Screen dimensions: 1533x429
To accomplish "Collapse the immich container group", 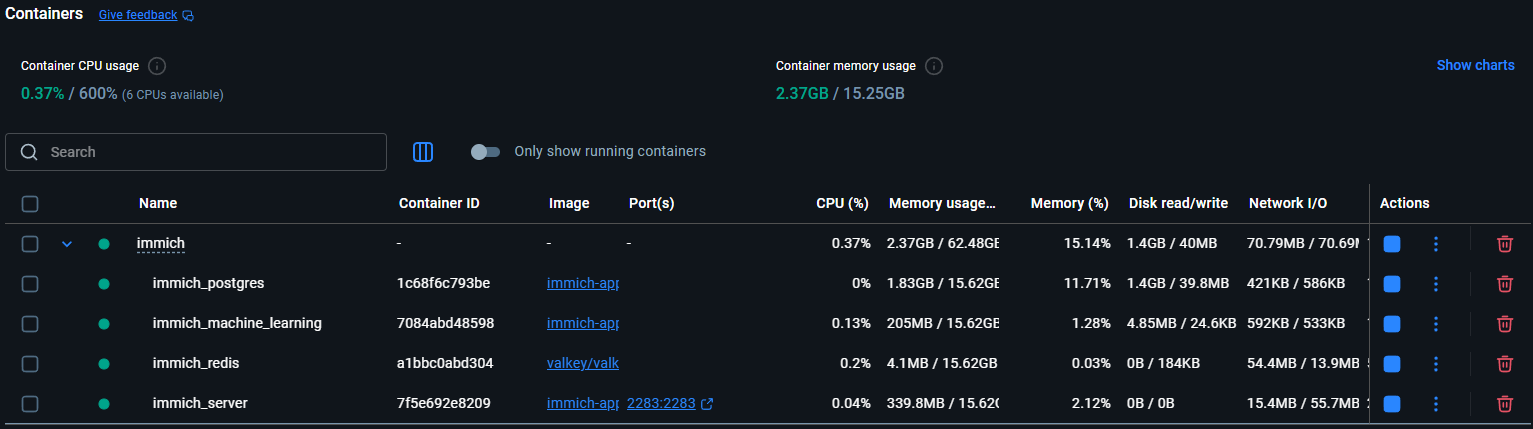I will [67, 244].
